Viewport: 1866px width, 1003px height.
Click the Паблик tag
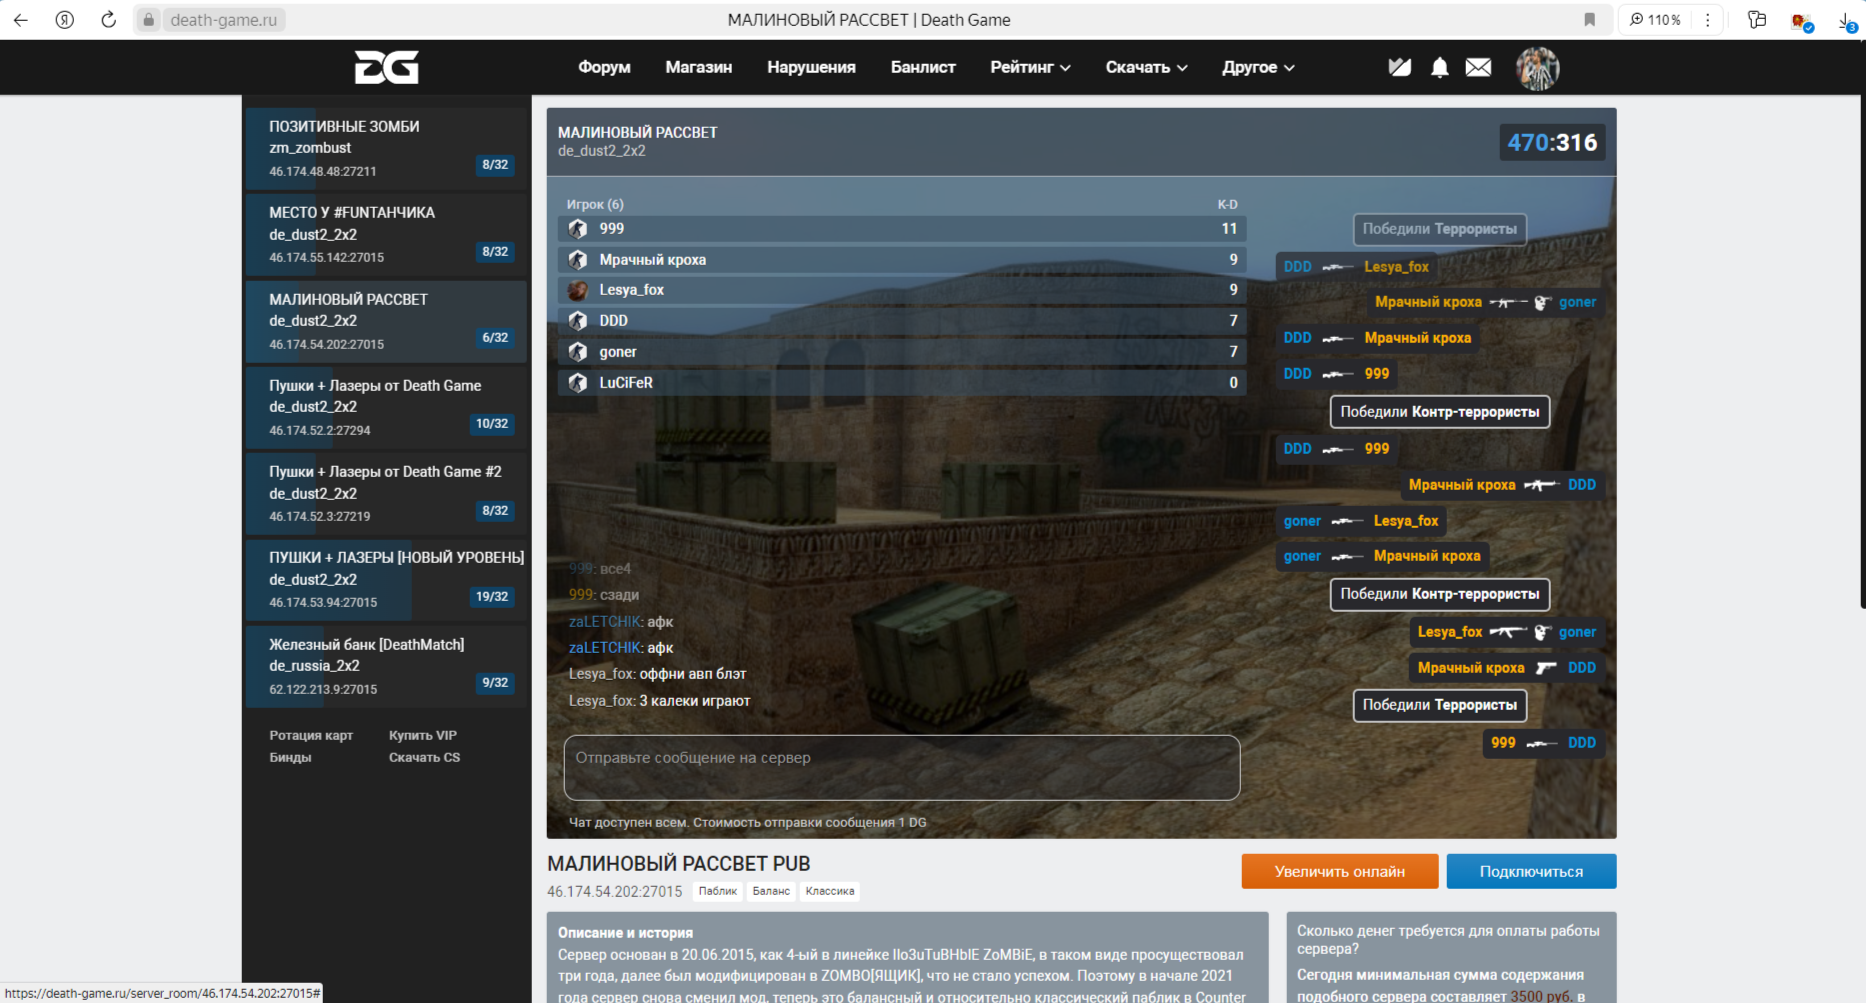click(x=717, y=891)
